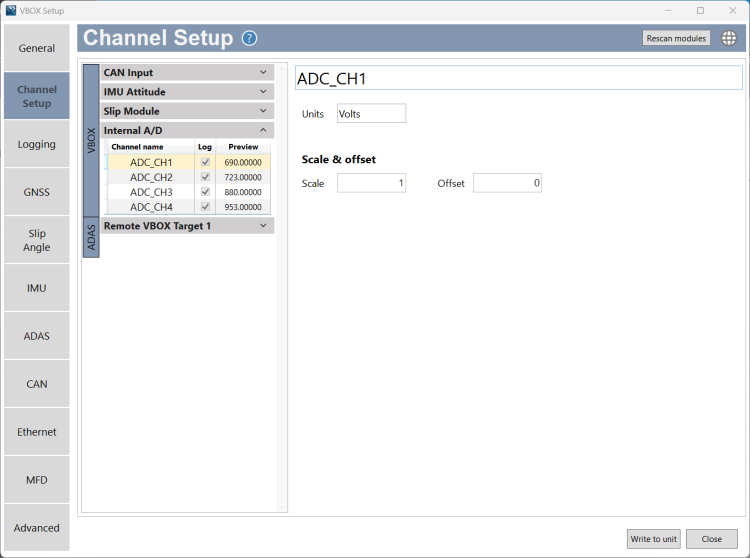Open the ADAS sidebar tab
The height and width of the screenshot is (558, 750).
[x=37, y=336]
